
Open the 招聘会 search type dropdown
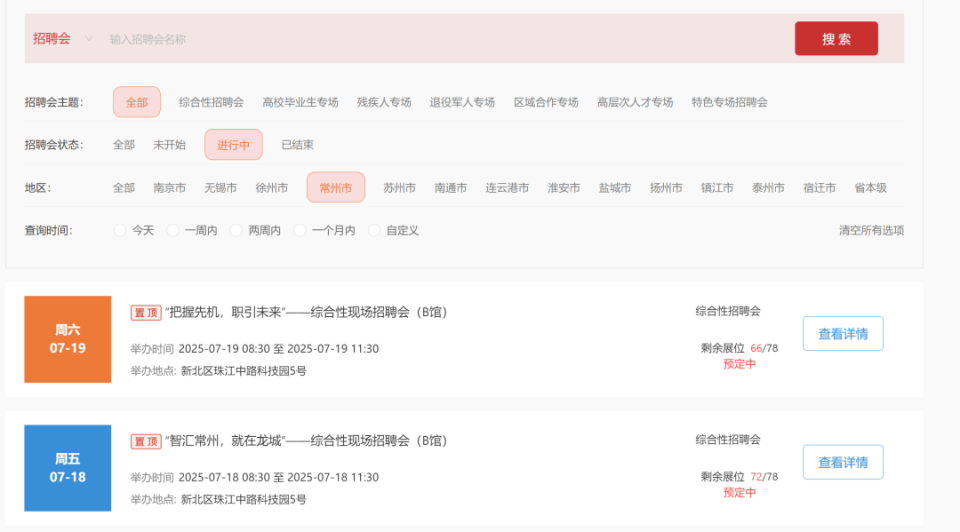pos(62,39)
